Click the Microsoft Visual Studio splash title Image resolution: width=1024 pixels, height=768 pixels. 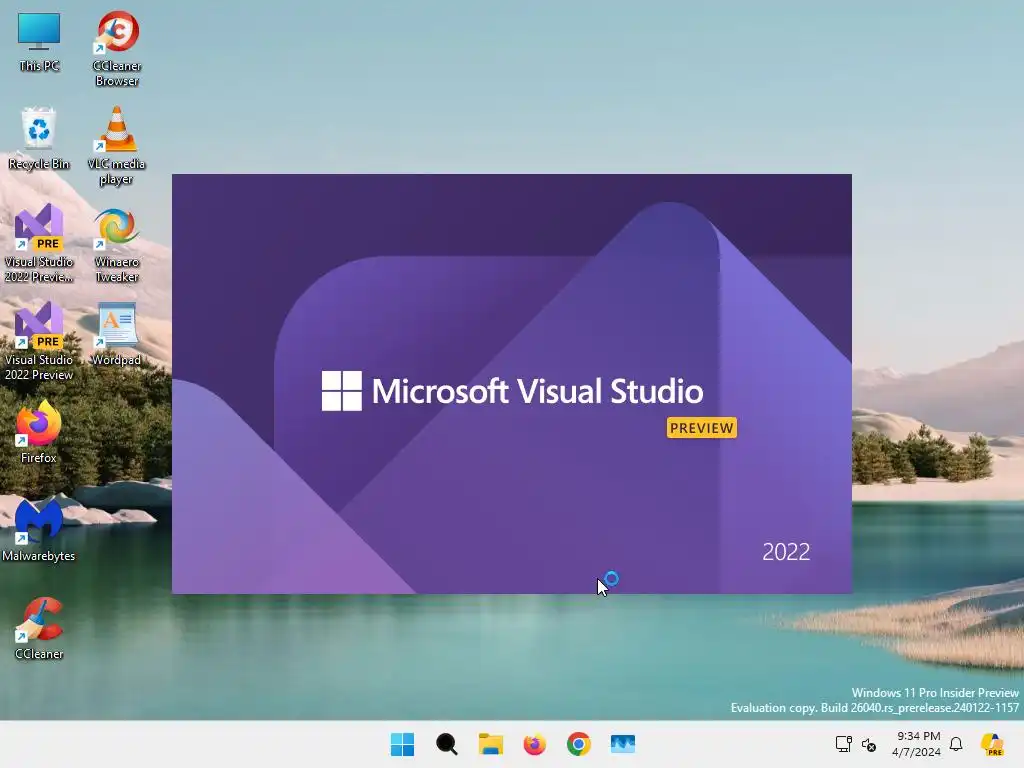tap(537, 391)
